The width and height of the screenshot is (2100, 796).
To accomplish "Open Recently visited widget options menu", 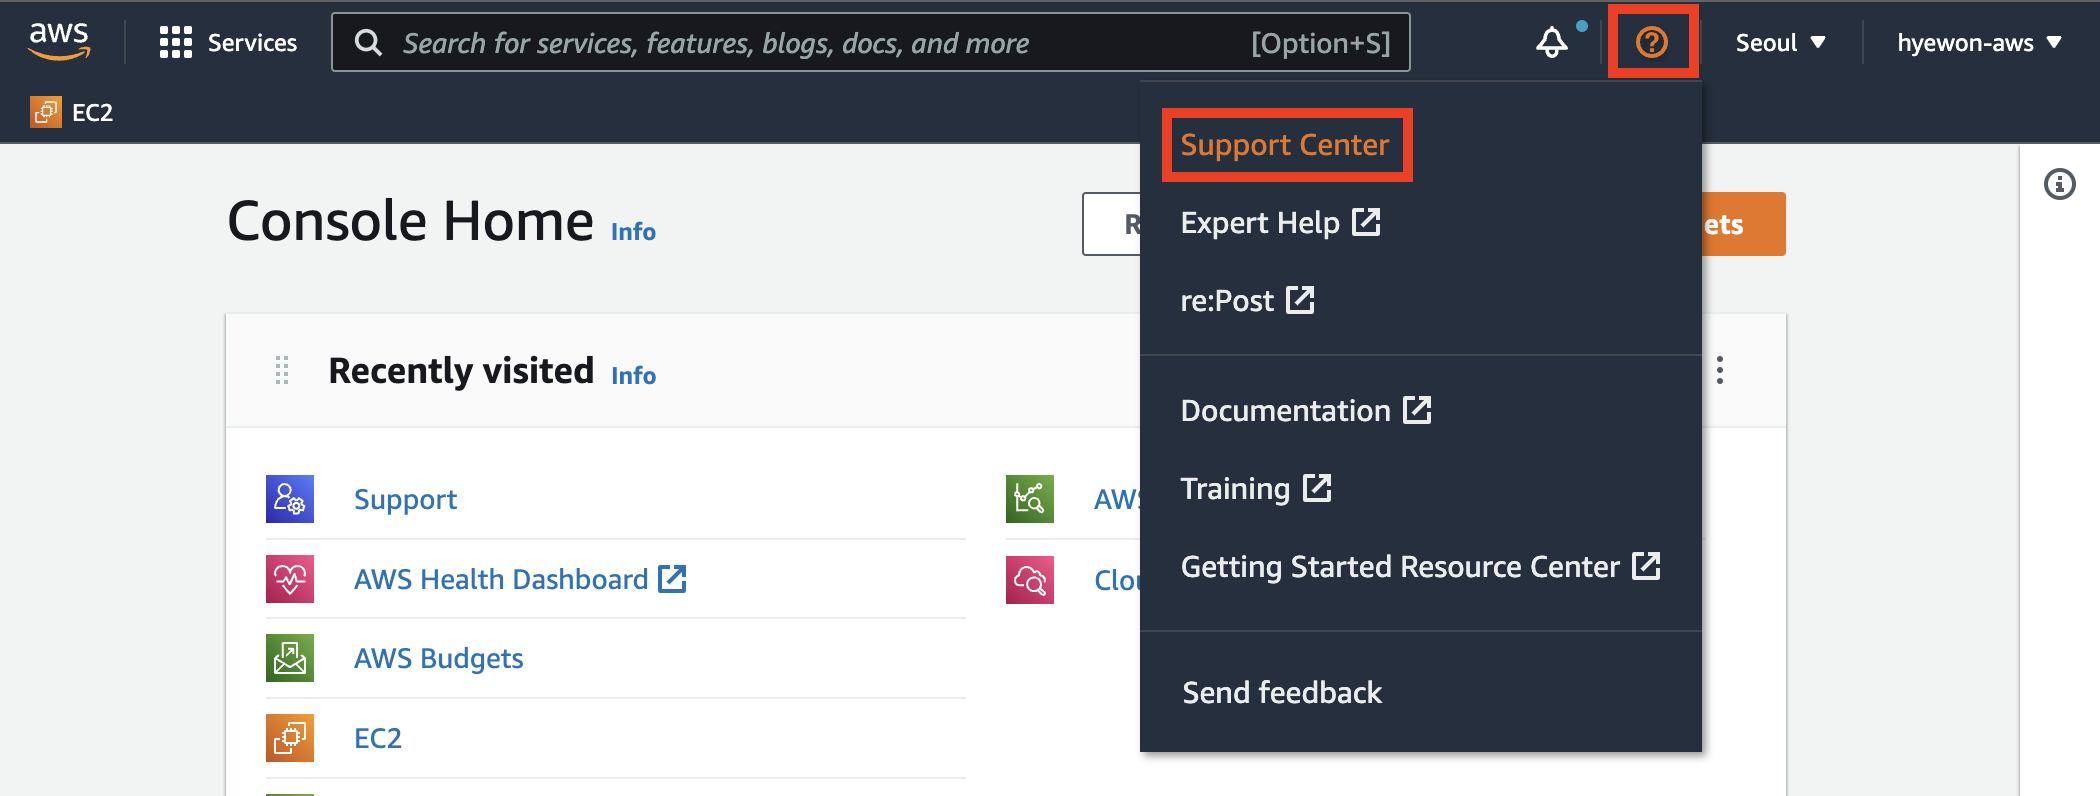I will tap(1720, 370).
